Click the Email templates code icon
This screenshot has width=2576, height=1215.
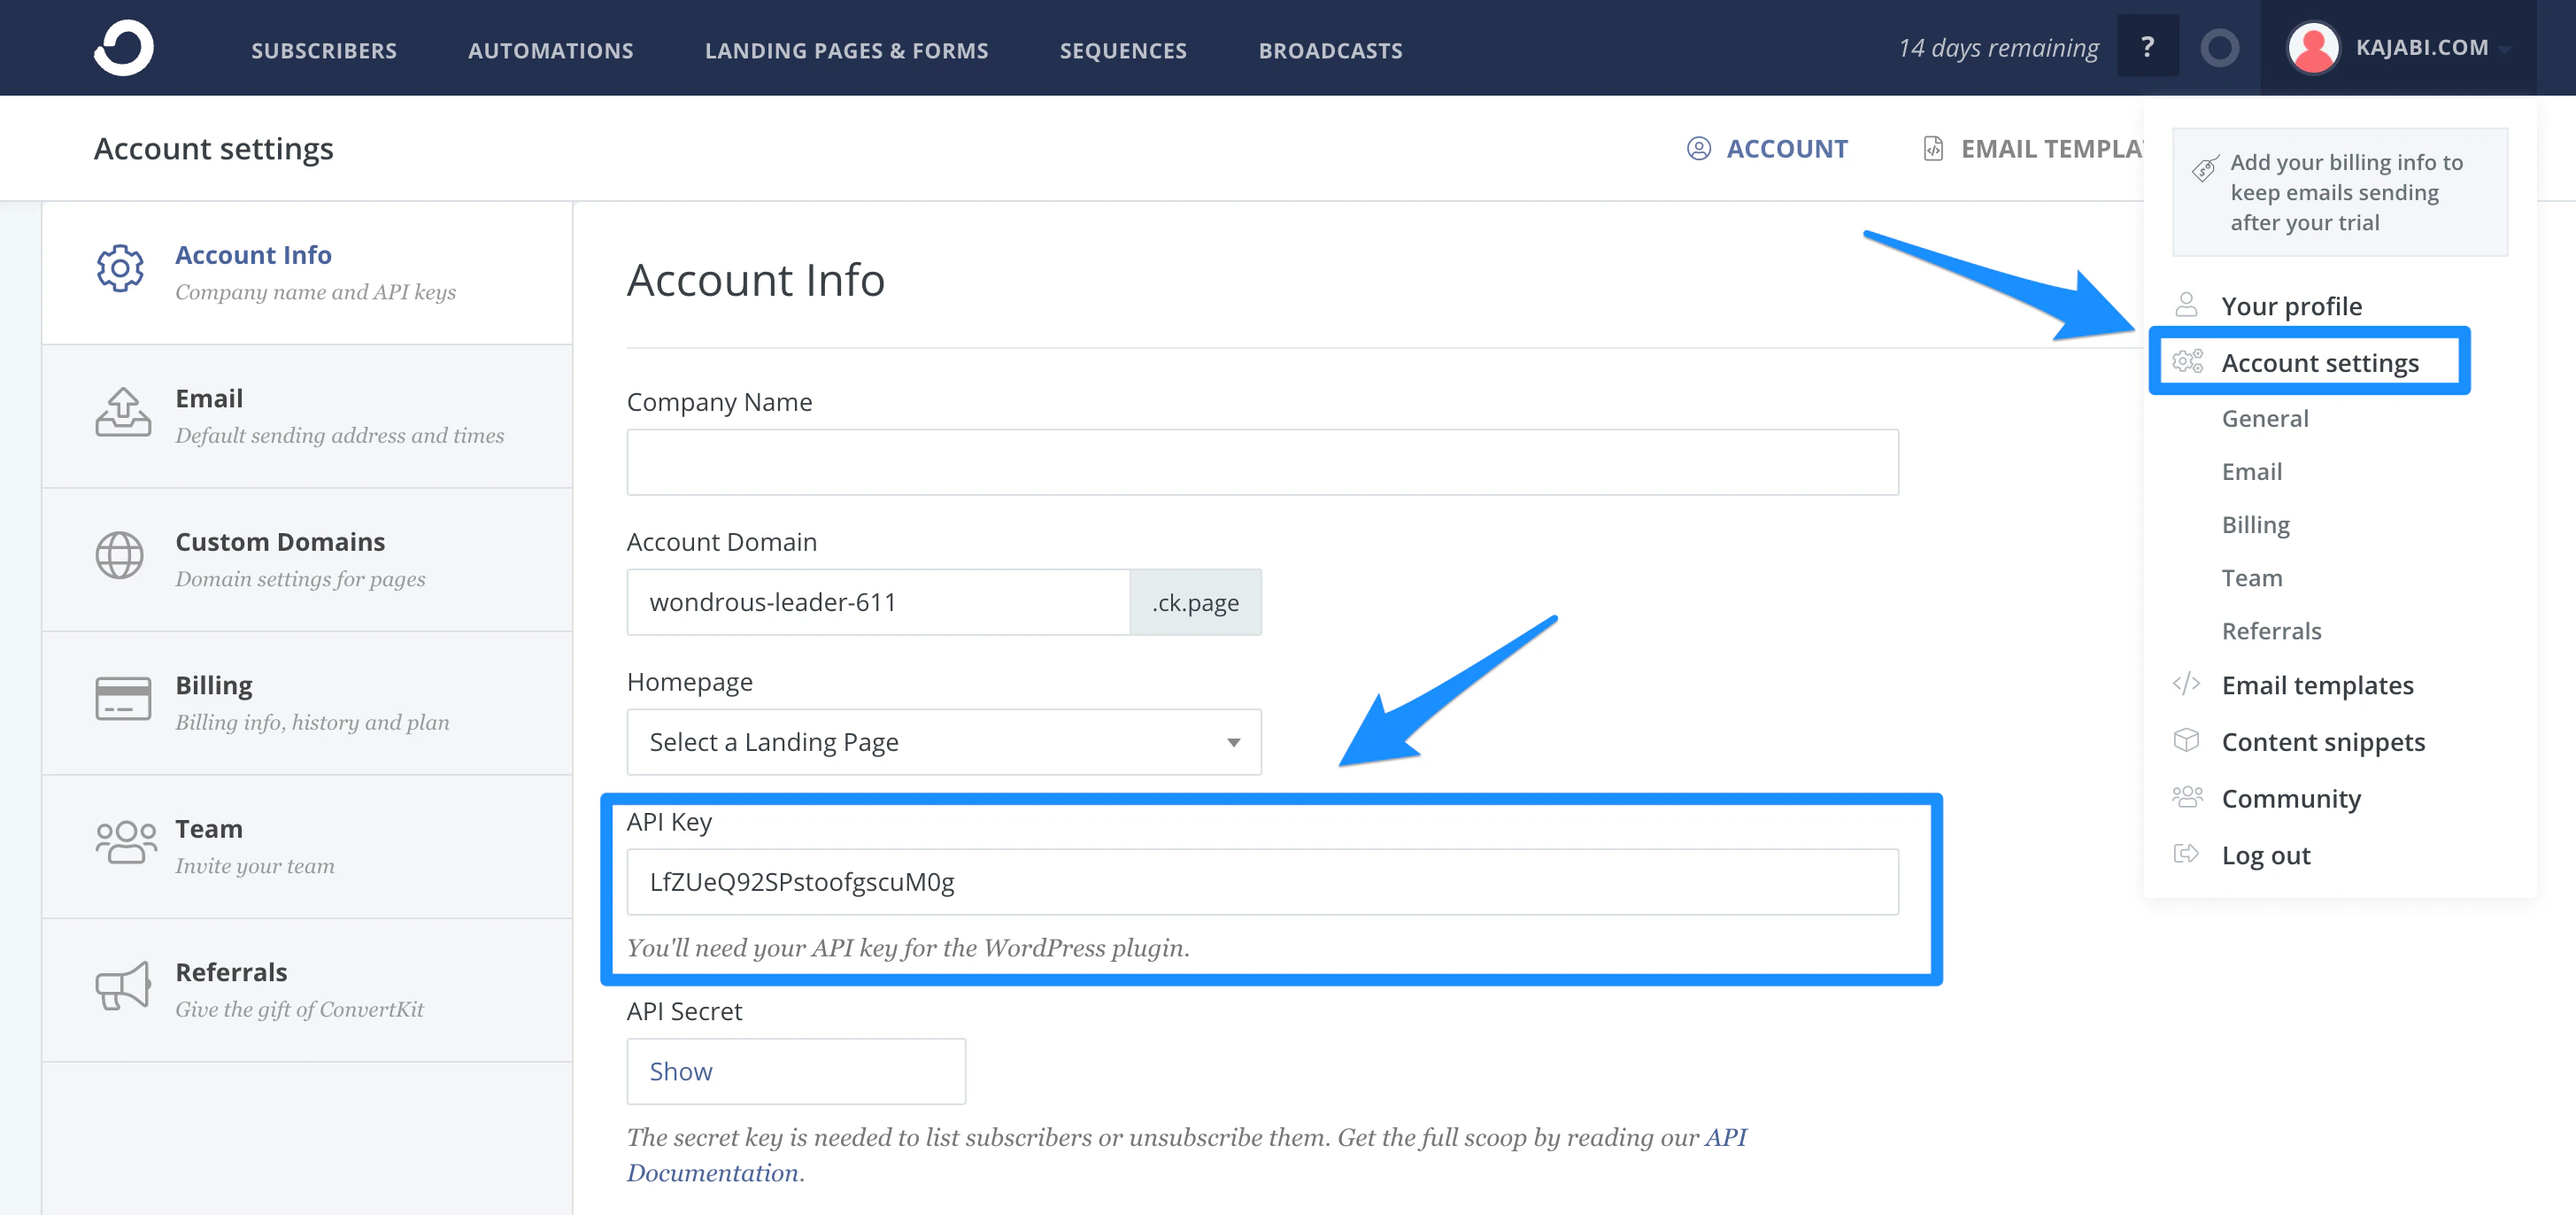[2186, 684]
